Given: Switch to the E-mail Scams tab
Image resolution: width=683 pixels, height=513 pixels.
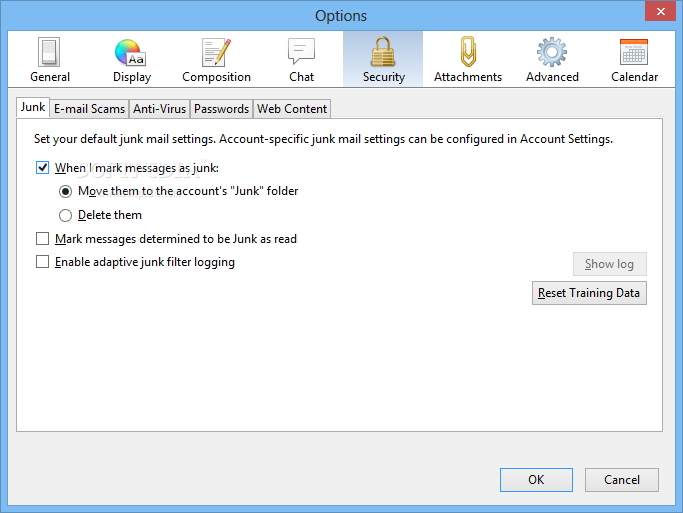Looking at the screenshot, I should 89,109.
